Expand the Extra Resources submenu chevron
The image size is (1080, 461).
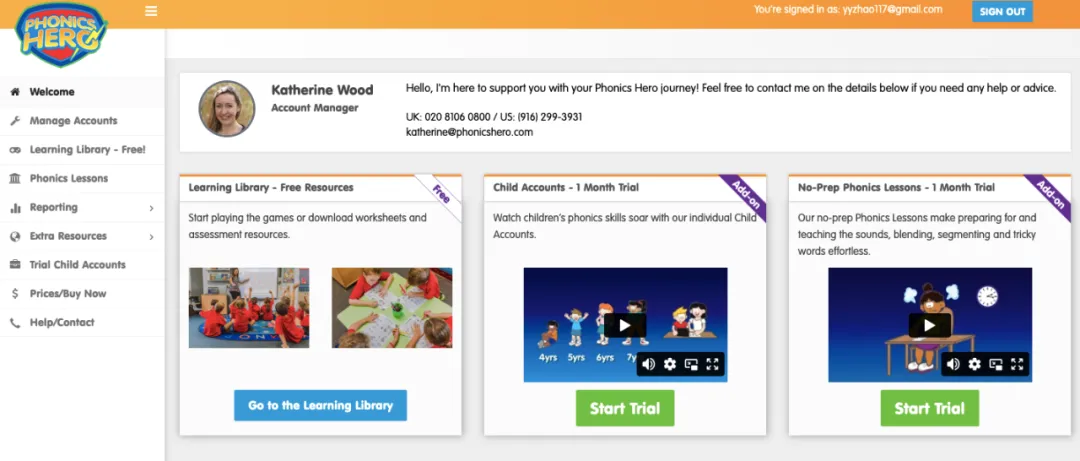152,236
